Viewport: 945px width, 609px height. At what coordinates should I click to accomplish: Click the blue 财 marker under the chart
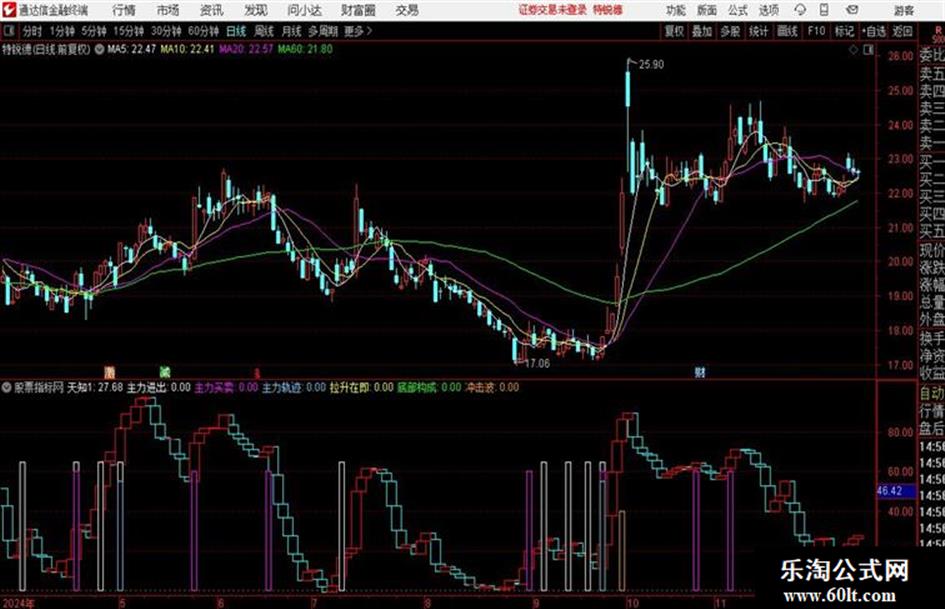[x=700, y=372]
